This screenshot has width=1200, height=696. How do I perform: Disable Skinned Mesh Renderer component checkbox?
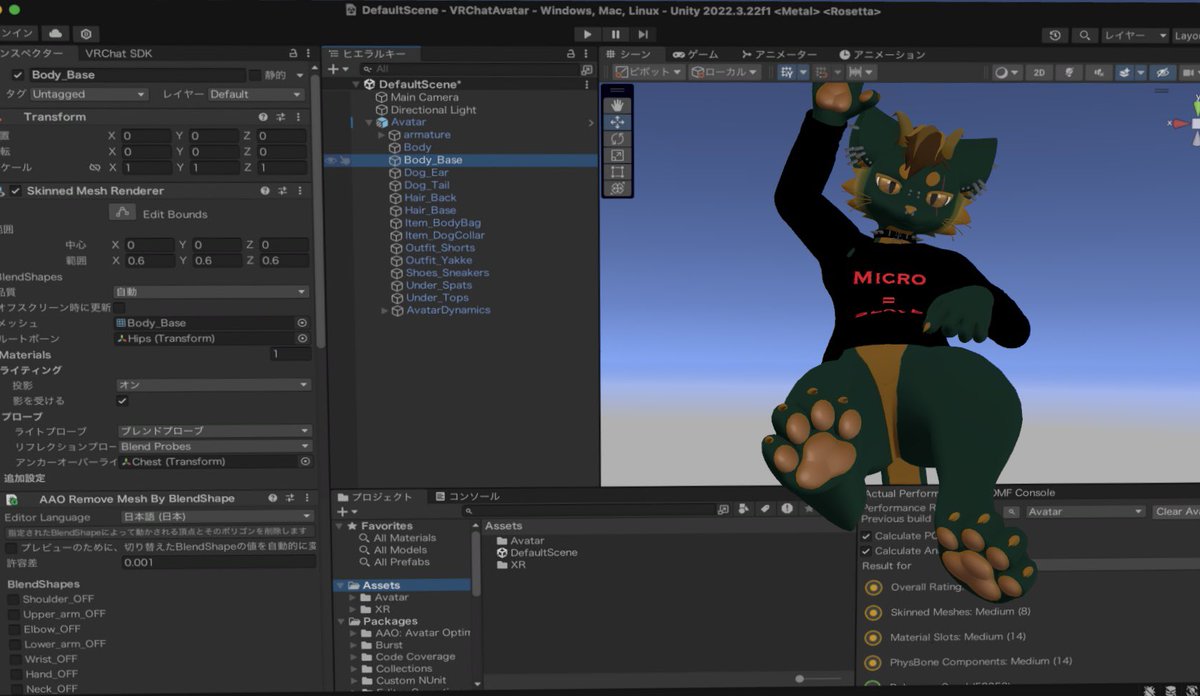[x=16, y=191]
